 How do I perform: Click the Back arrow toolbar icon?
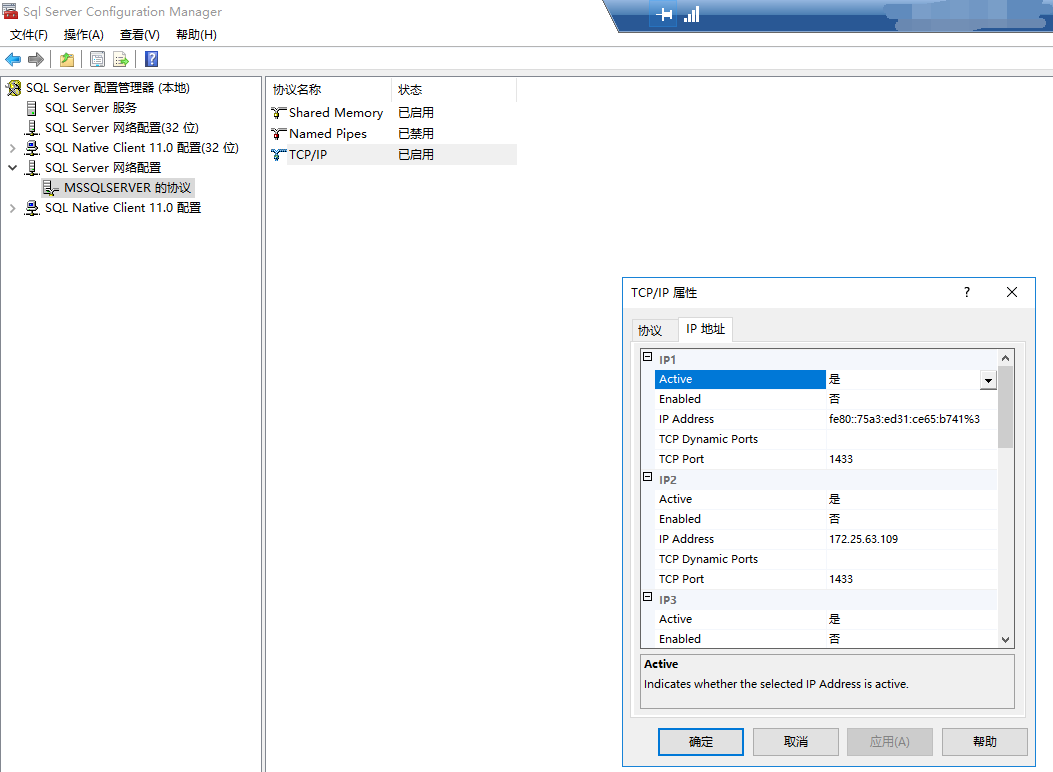click(13, 59)
